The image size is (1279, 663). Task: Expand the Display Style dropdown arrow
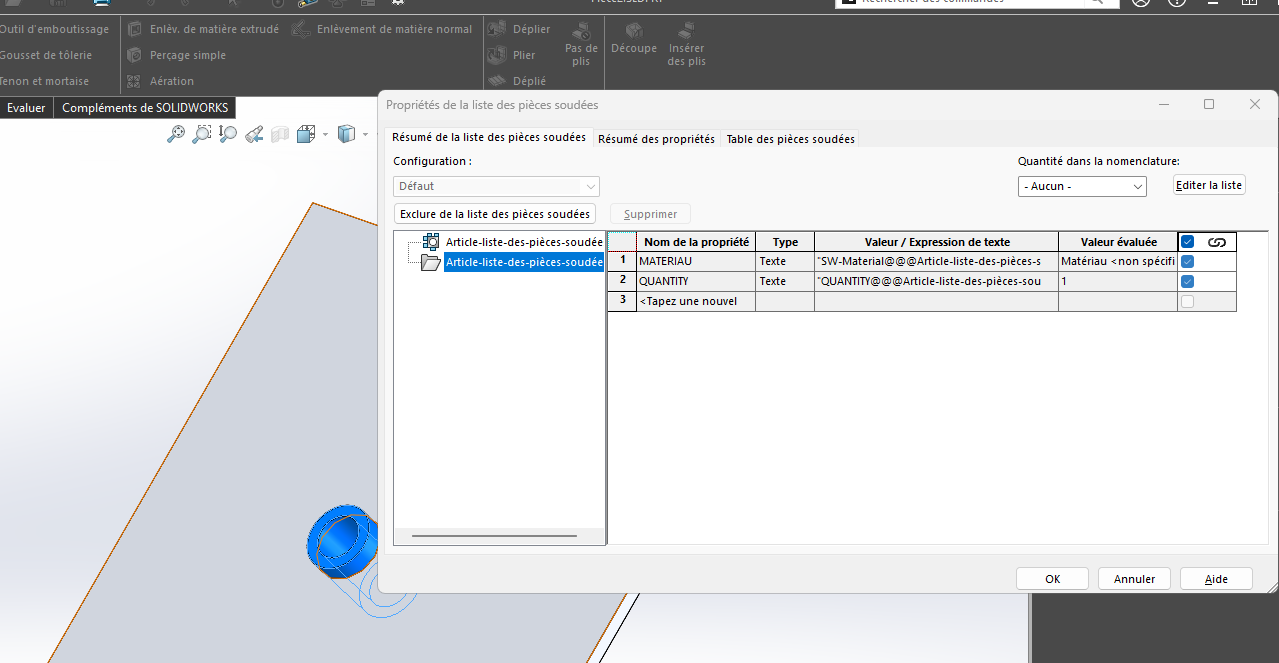point(365,135)
